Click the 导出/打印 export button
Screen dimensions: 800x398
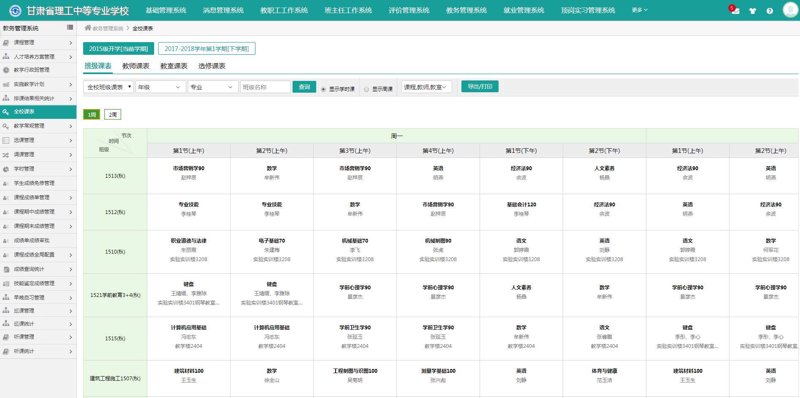coord(480,87)
